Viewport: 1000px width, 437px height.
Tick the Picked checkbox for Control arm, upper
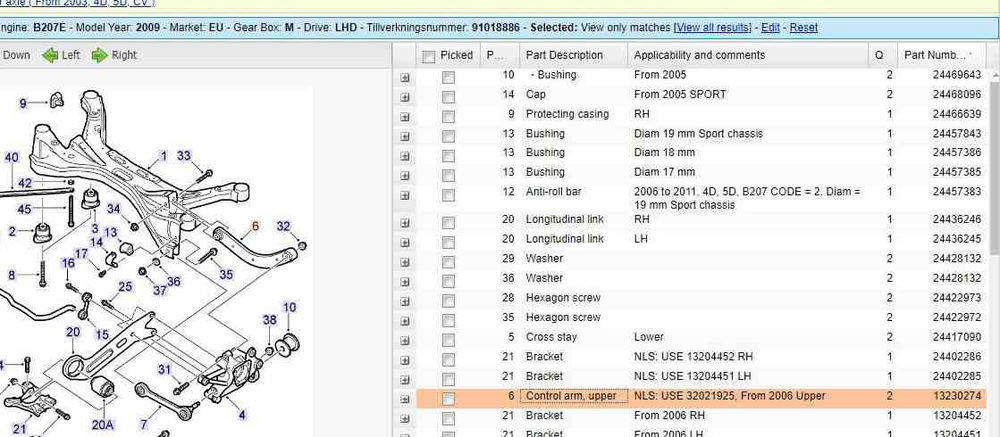[448, 397]
